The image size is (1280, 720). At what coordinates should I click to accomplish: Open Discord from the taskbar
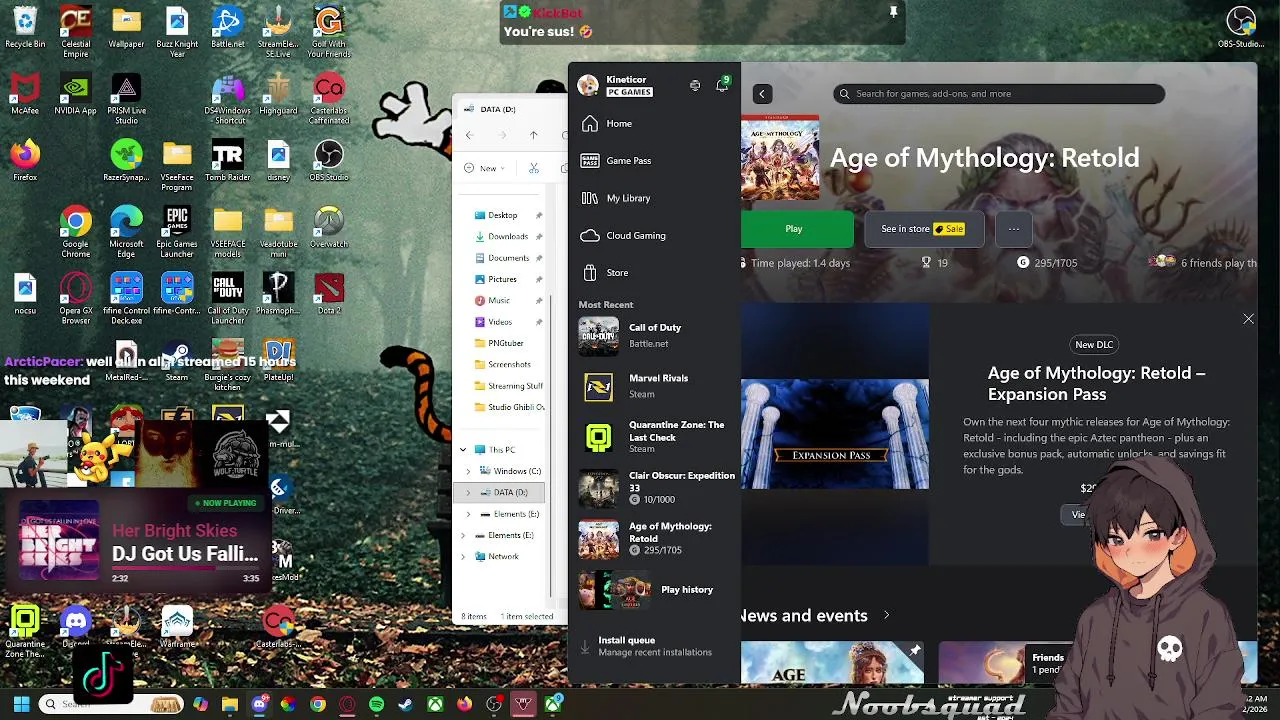click(259, 705)
